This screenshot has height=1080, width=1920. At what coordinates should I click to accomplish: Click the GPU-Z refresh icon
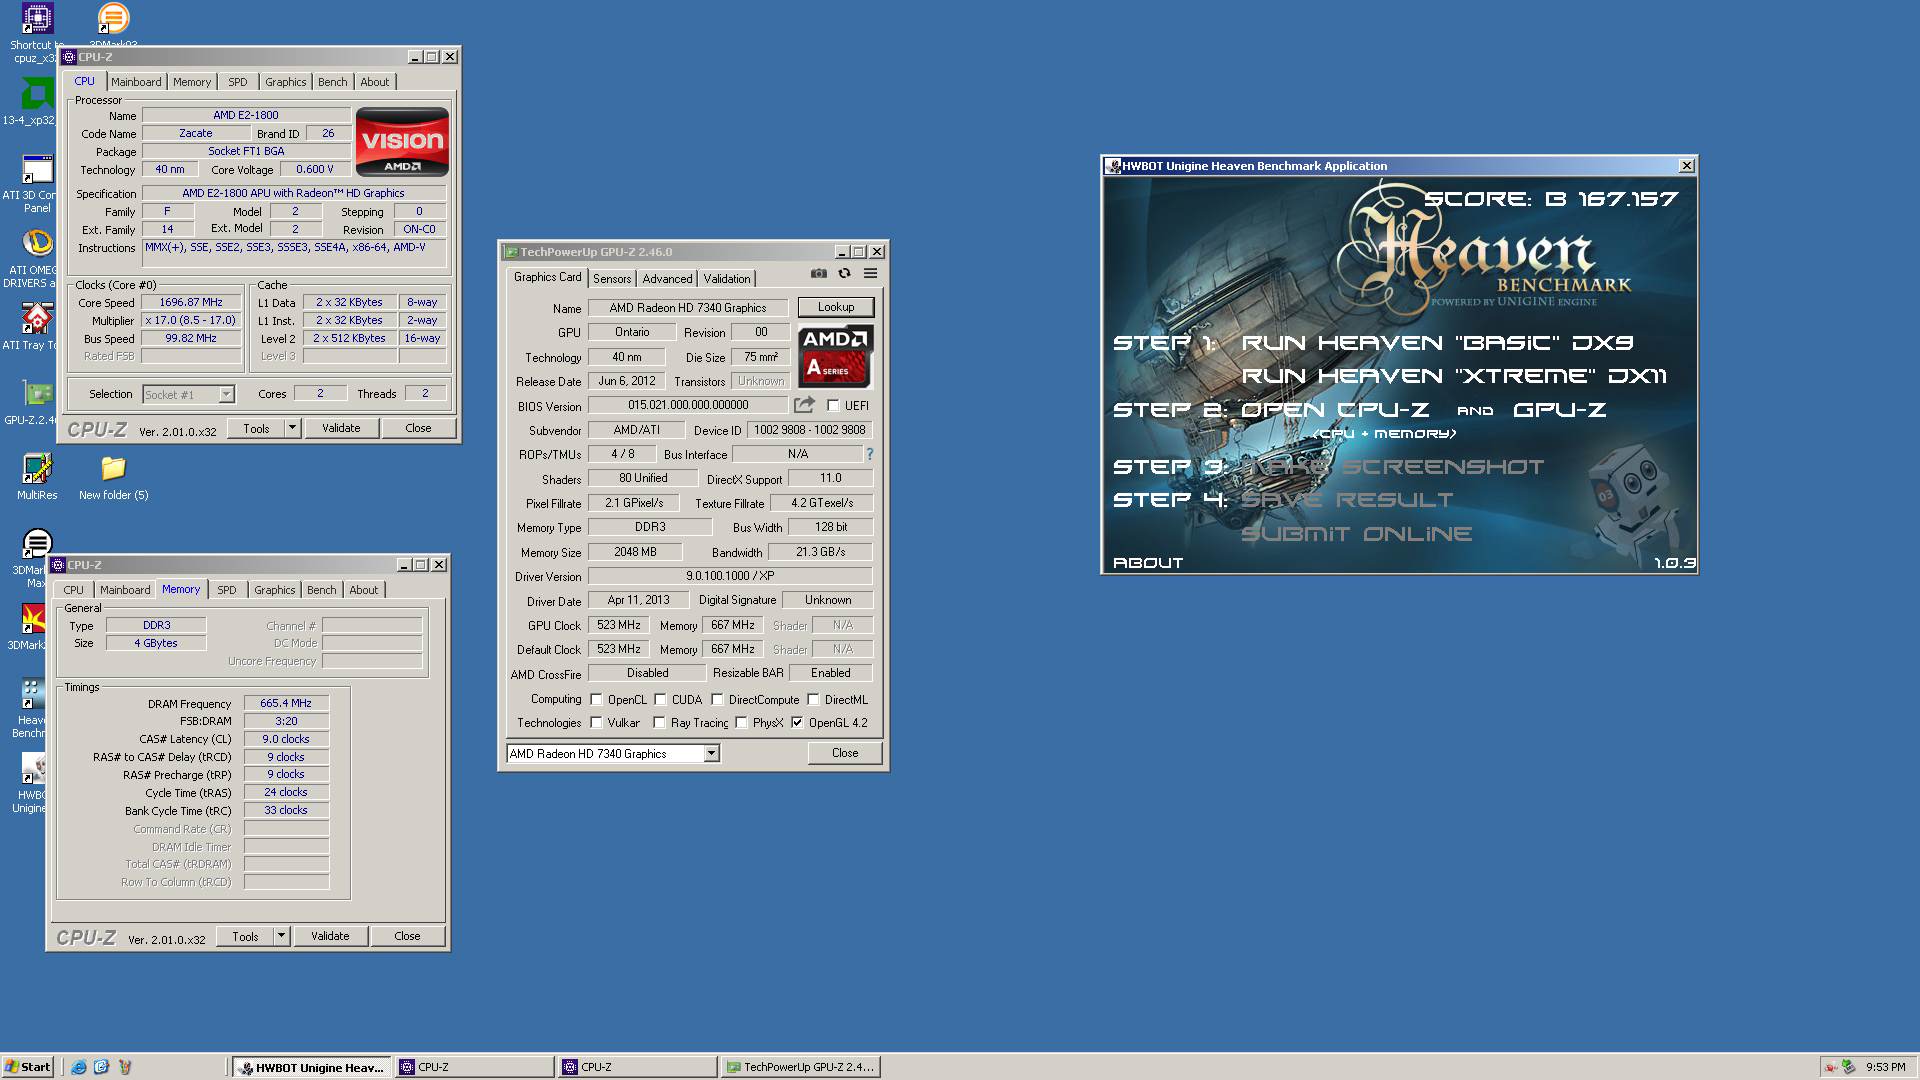845,273
